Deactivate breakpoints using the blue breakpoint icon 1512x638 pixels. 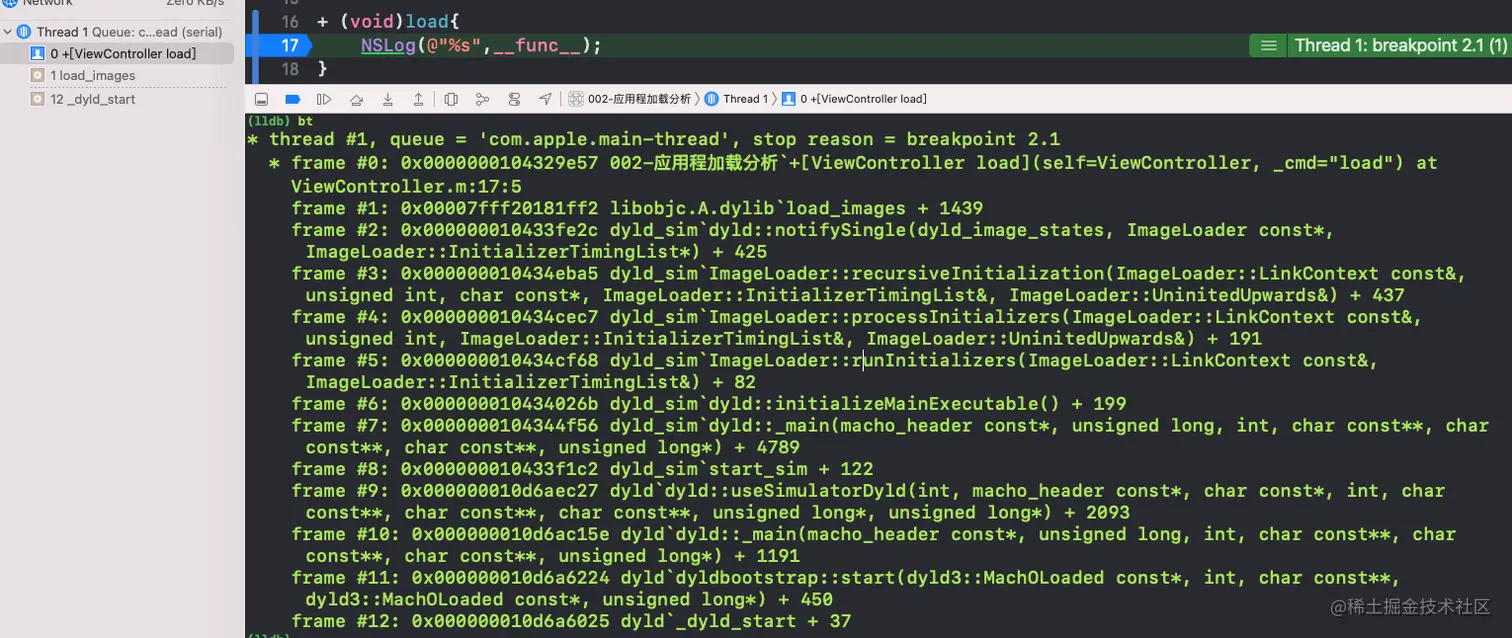[292, 99]
